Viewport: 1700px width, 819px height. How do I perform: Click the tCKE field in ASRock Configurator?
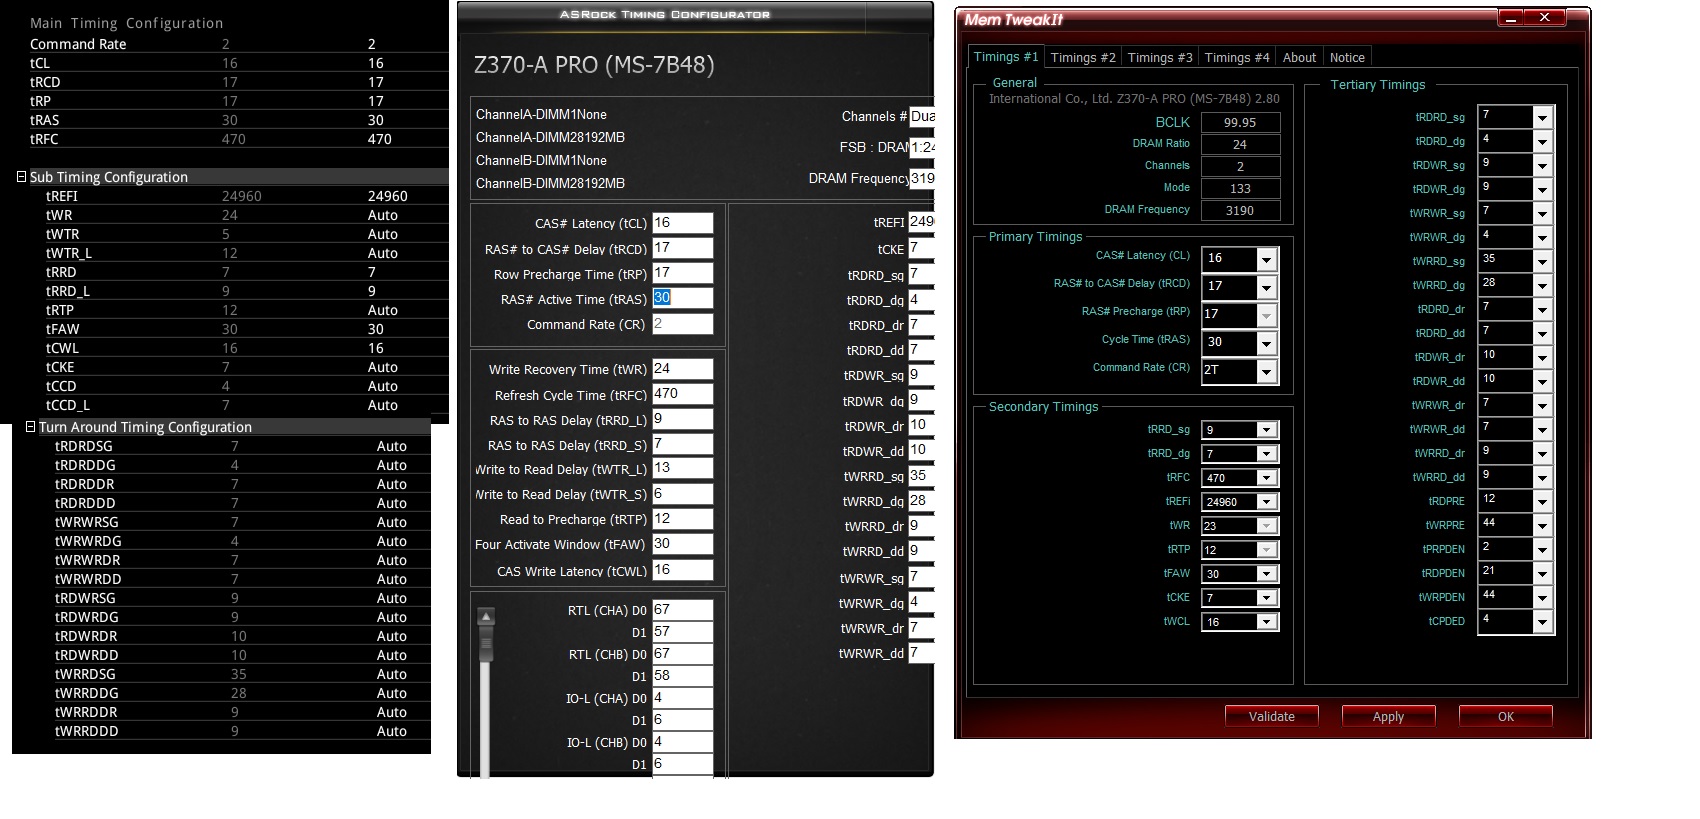tap(921, 248)
